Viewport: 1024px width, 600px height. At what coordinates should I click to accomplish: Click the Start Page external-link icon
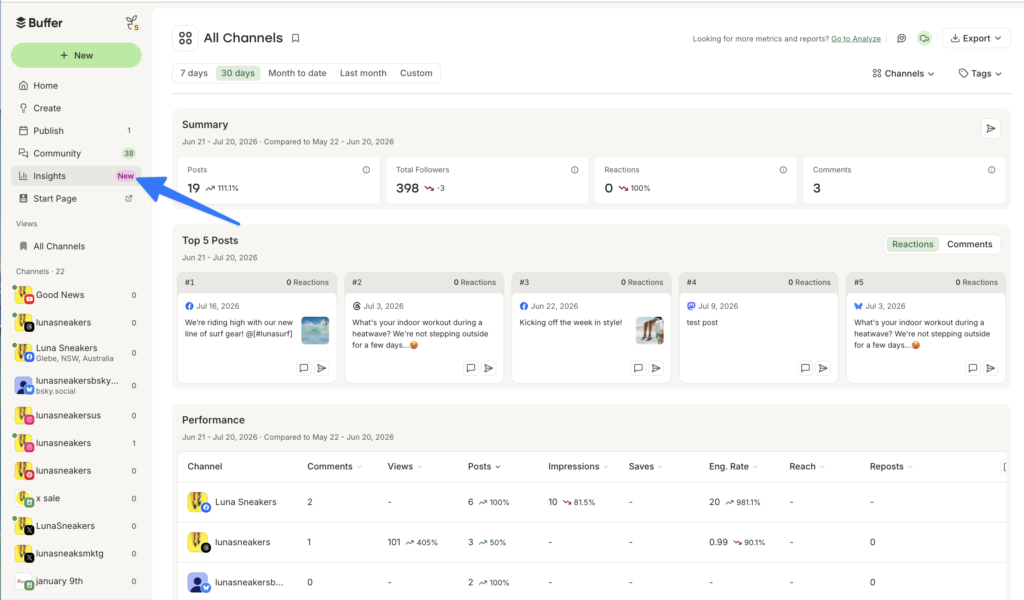pyautogui.click(x=129, y=198)
